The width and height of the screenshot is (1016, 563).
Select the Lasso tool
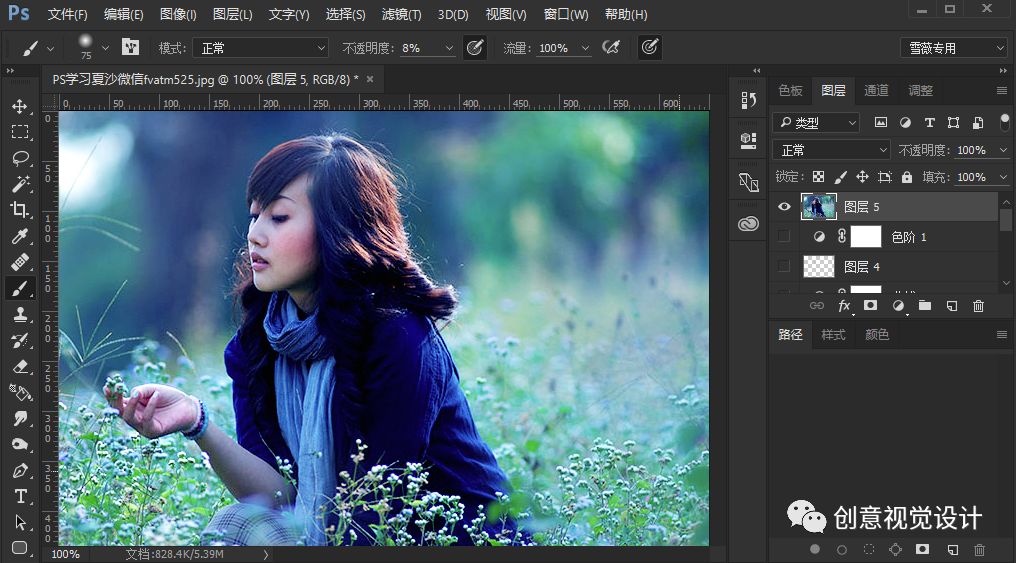19,158
